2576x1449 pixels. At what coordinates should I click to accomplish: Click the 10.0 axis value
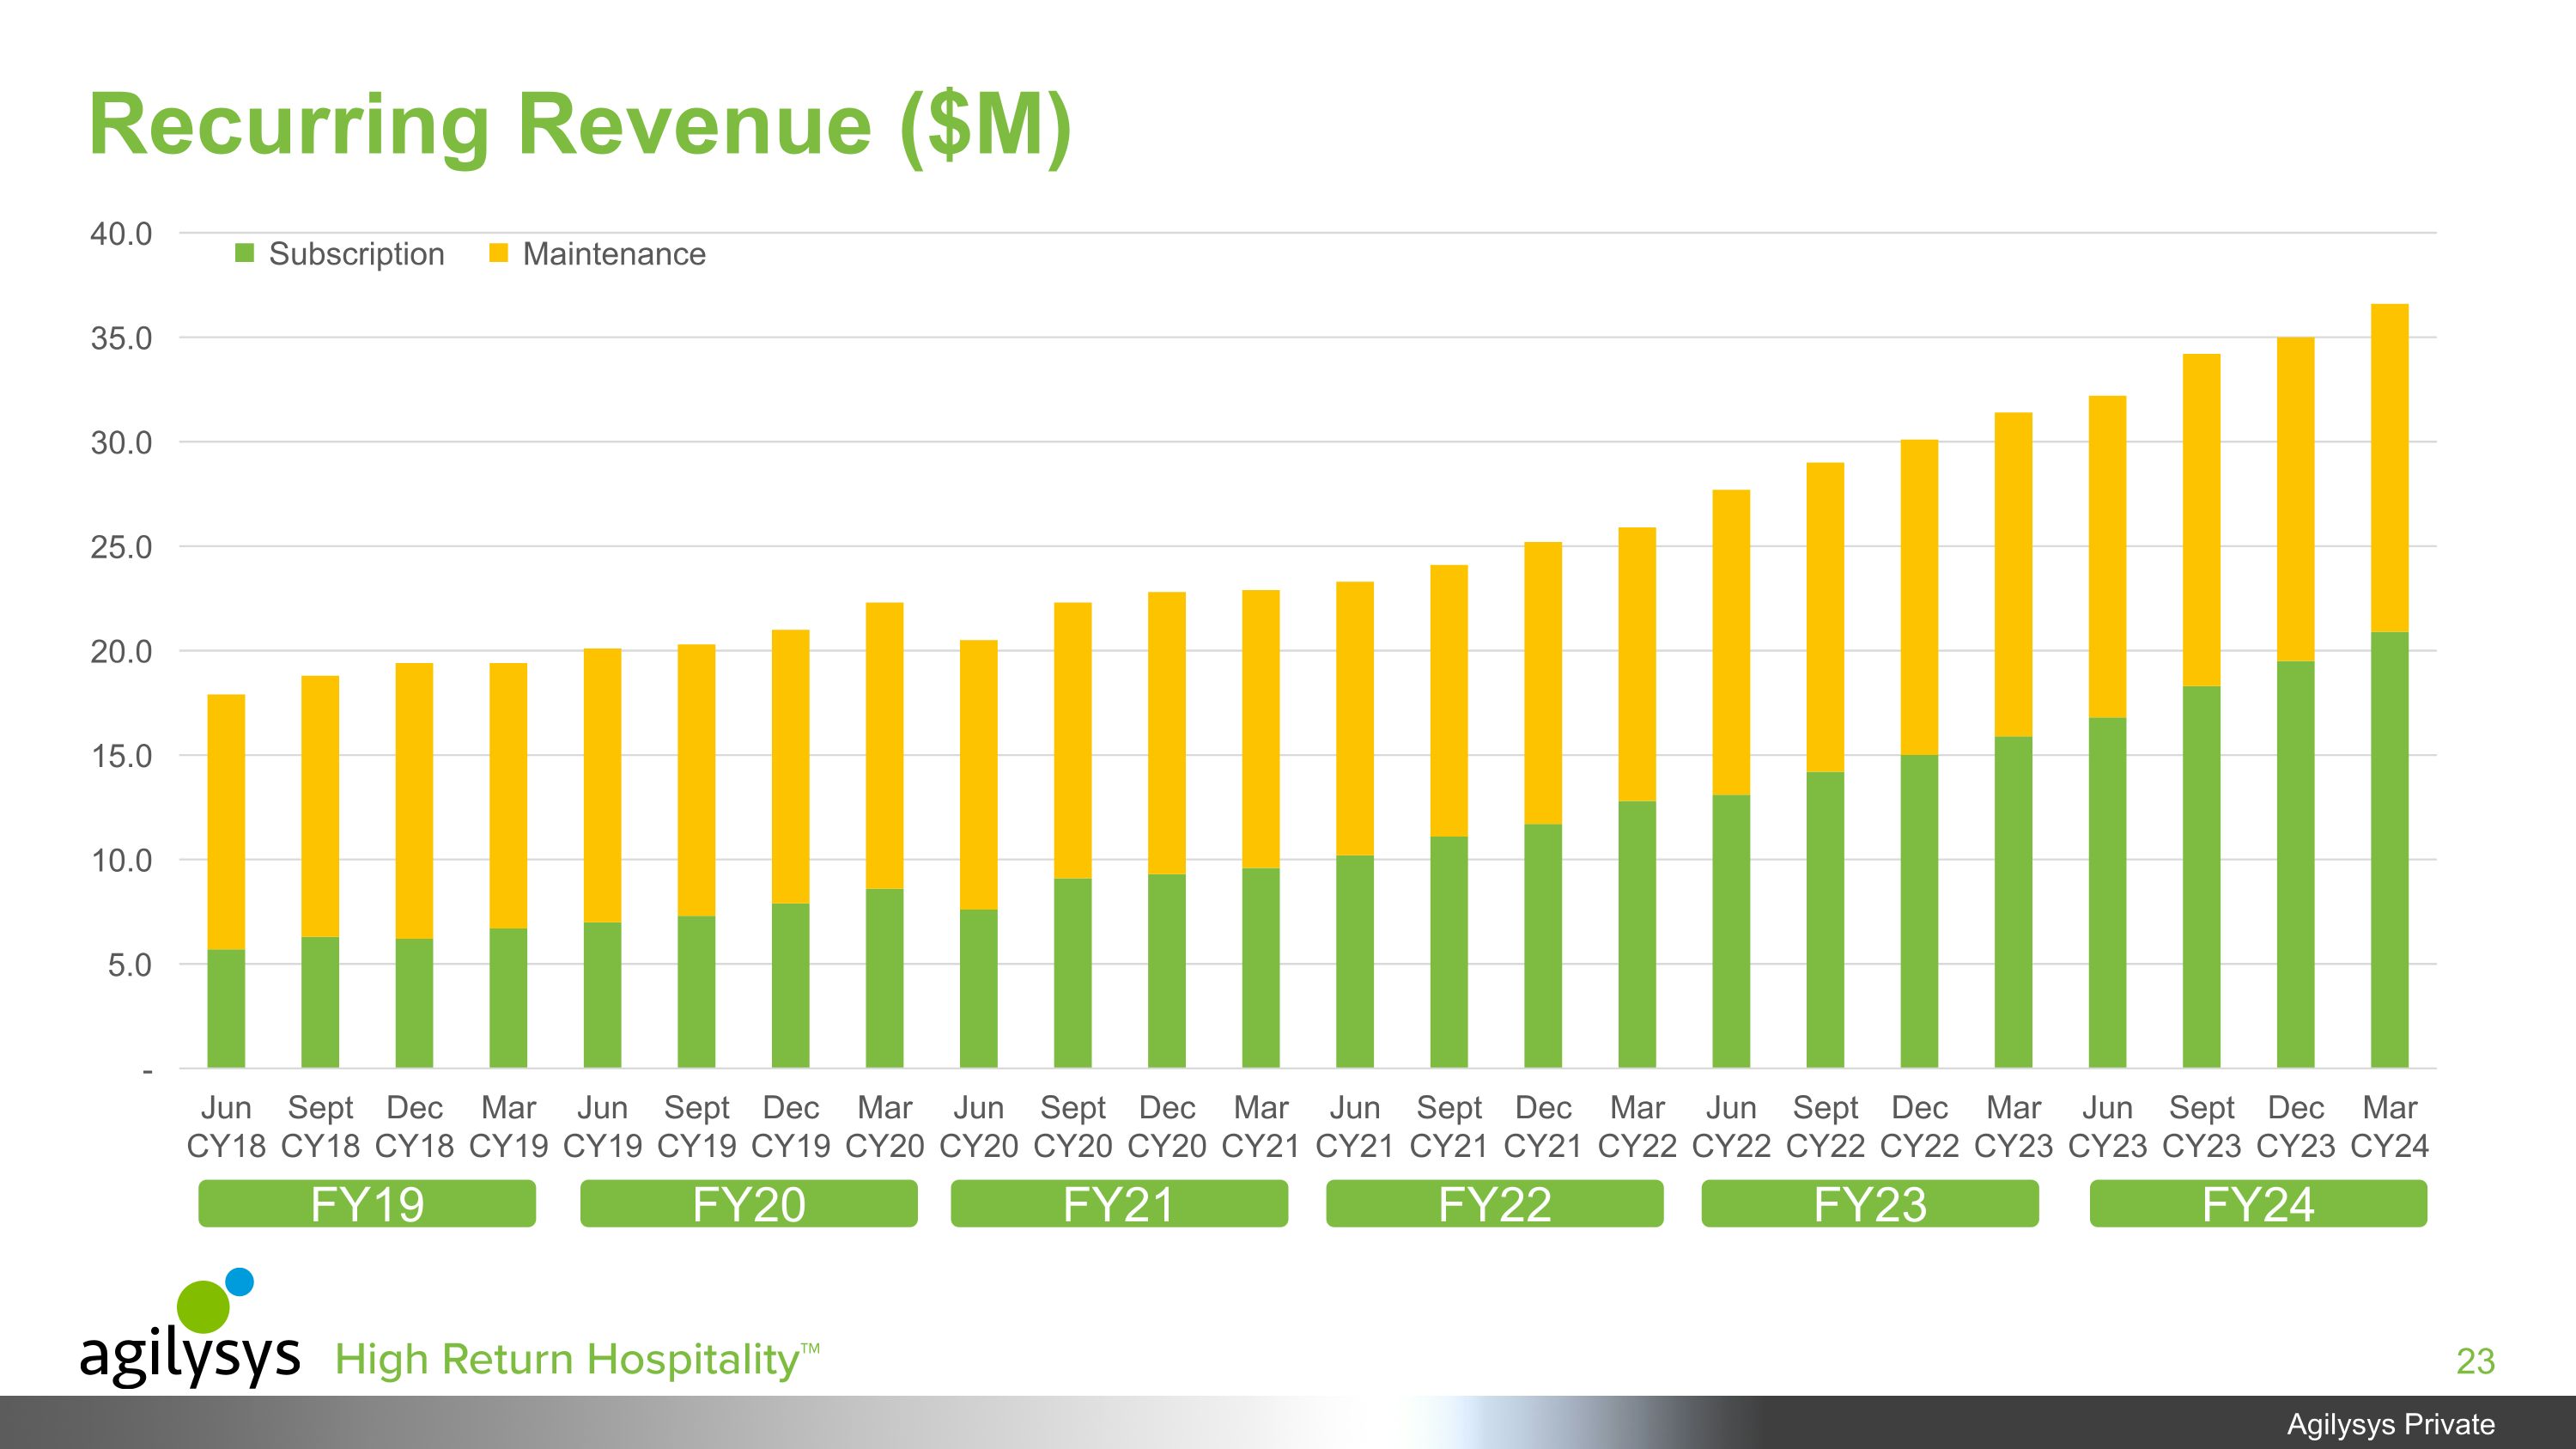(x=121, y=860)
